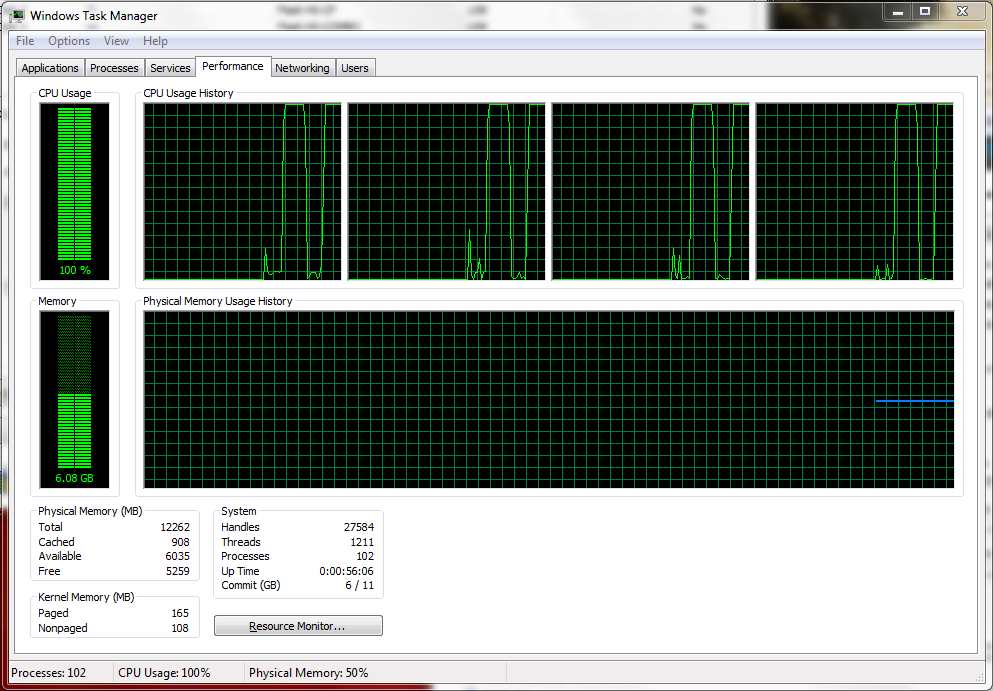The image size is (993, 691).
Task: Switch to the Applications tab
Action: coord(50,68)
